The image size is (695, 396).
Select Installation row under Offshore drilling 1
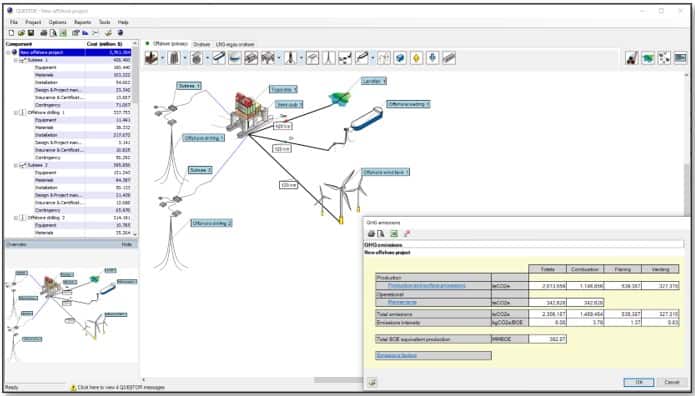[82, 135]
